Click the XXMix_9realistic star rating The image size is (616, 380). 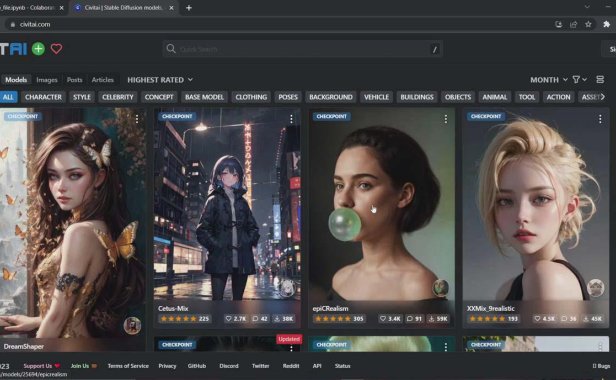point(493,319)
